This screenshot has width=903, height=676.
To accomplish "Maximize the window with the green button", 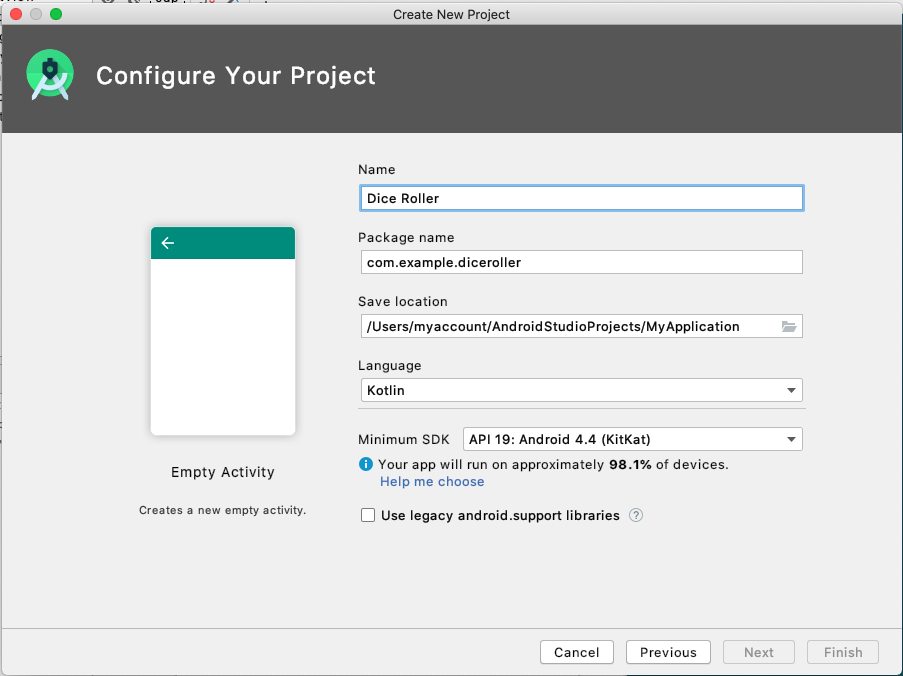I will pyautogui.click(x=56, y=14).
